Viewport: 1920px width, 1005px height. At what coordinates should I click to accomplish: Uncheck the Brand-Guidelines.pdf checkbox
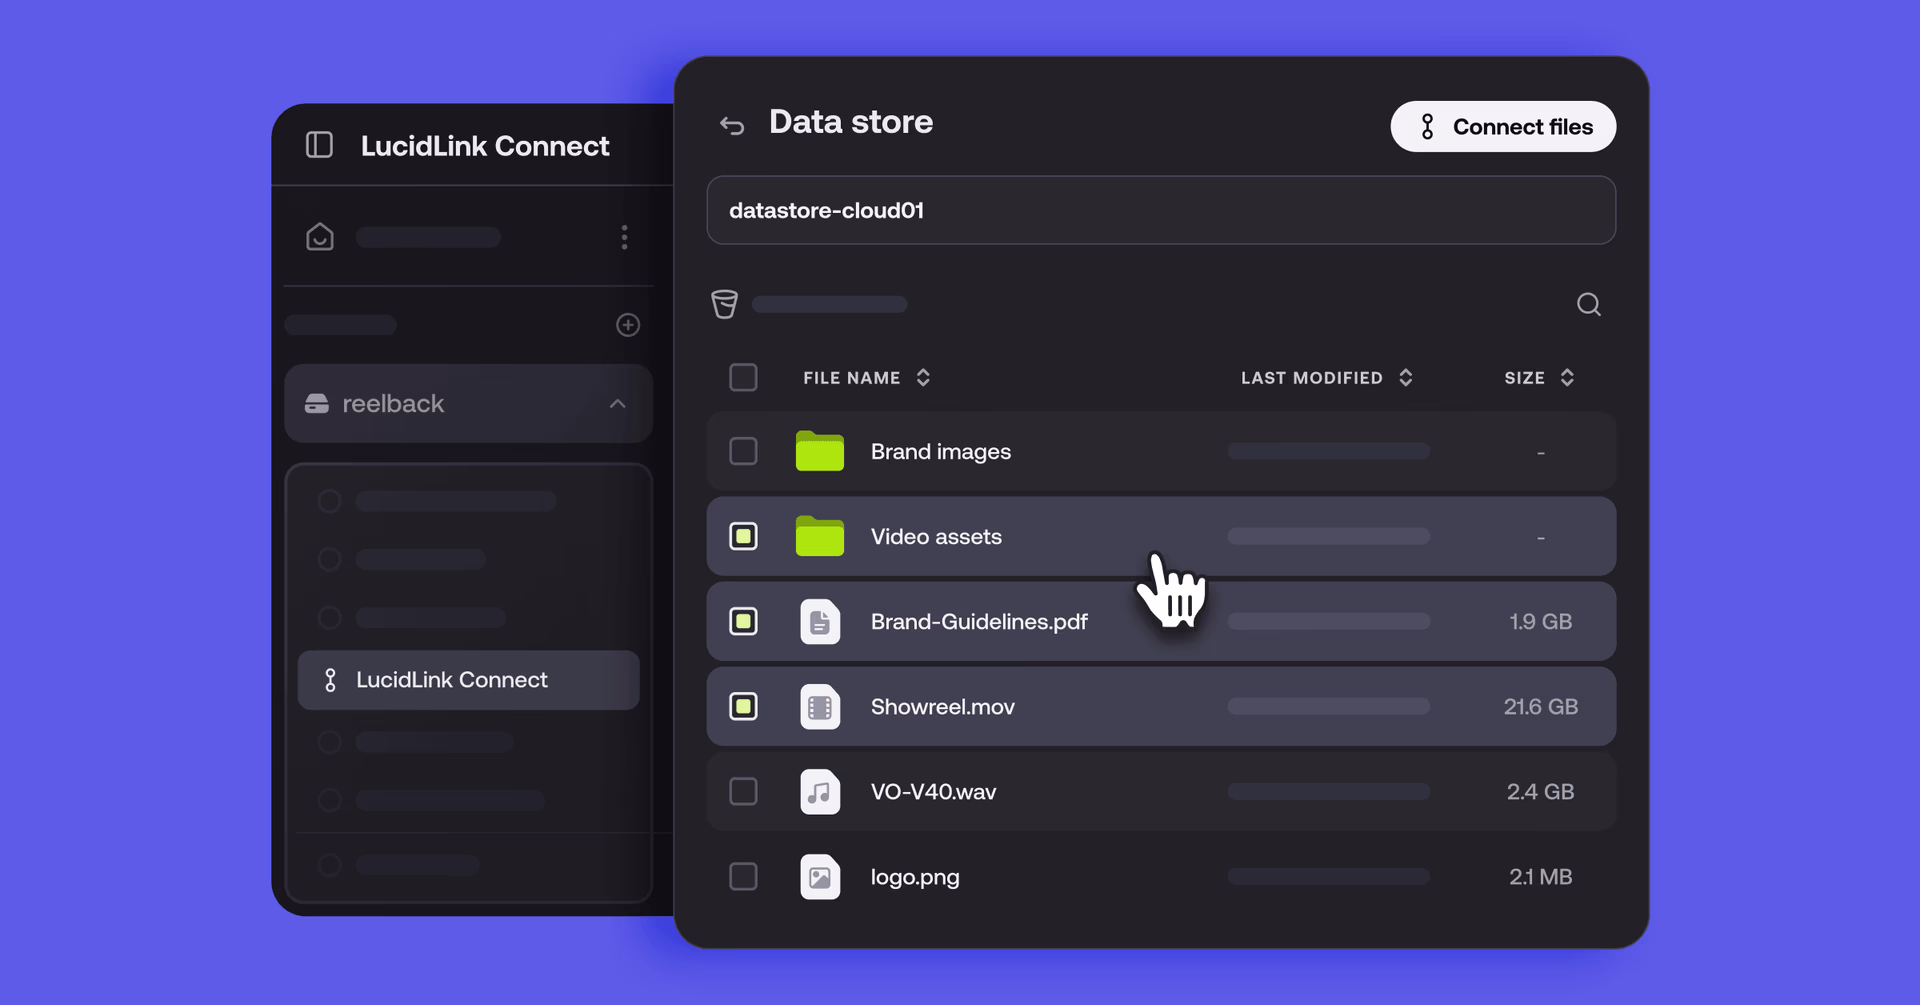point(743,621)
